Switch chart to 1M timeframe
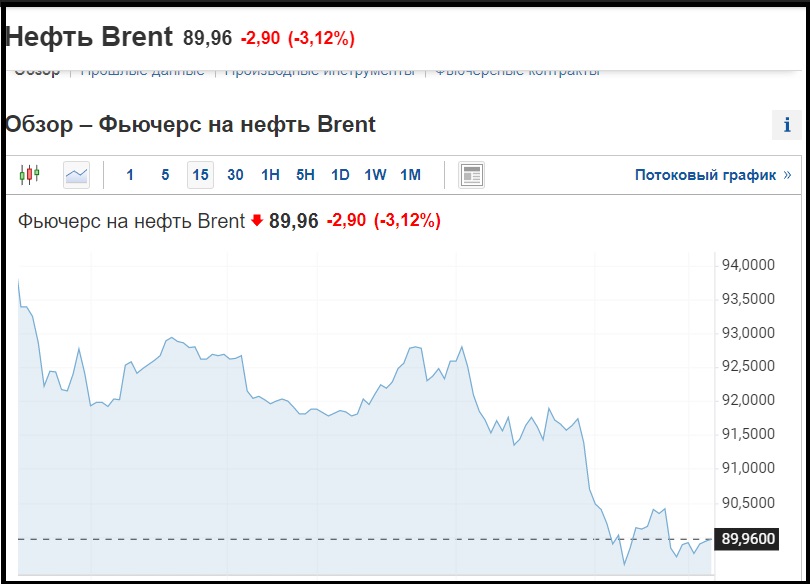The height and width of the screenshot is (584, 810). (x=411, y=175)
